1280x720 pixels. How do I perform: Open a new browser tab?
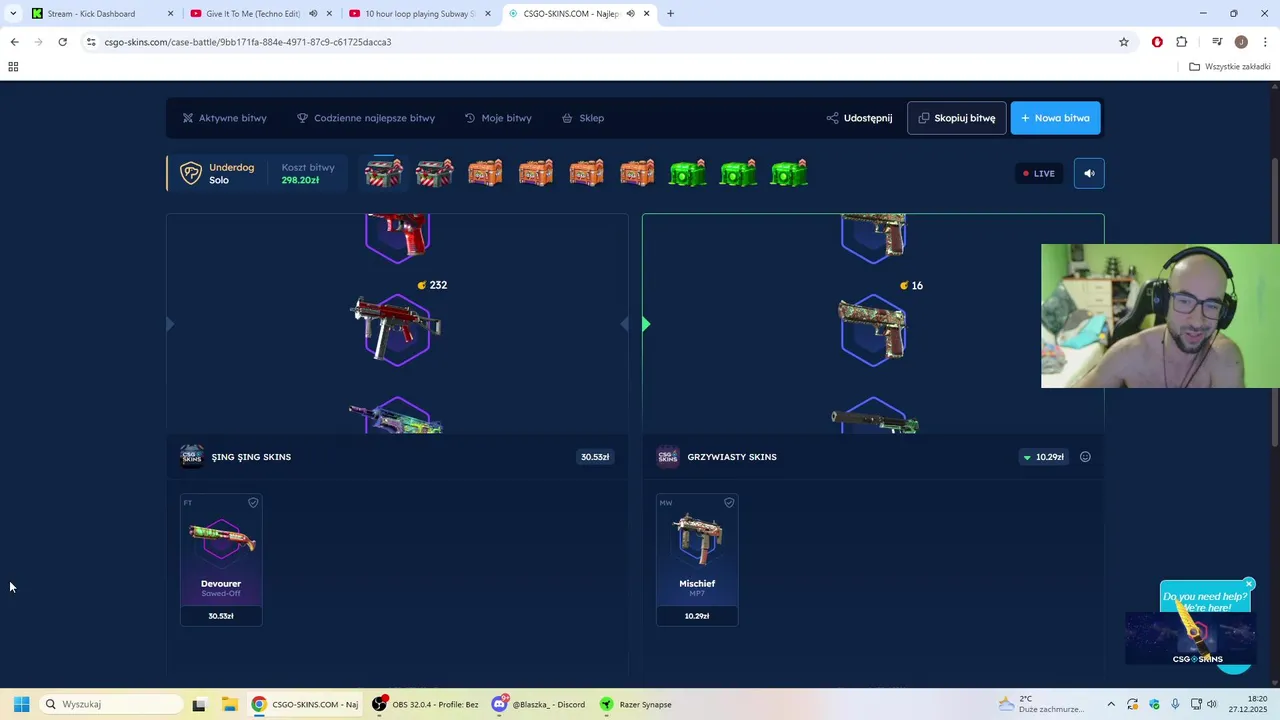point(670,14)
